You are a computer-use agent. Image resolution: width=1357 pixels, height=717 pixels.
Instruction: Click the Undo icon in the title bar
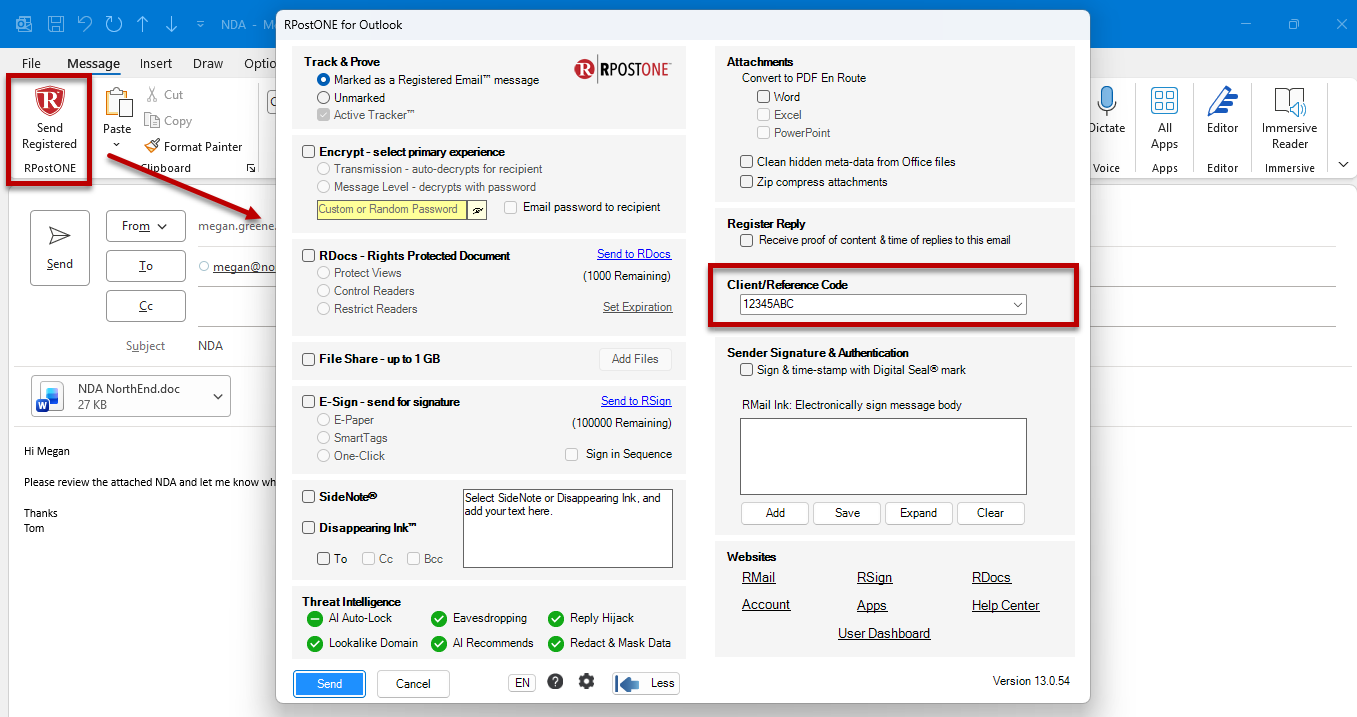(x=85, y=23)
